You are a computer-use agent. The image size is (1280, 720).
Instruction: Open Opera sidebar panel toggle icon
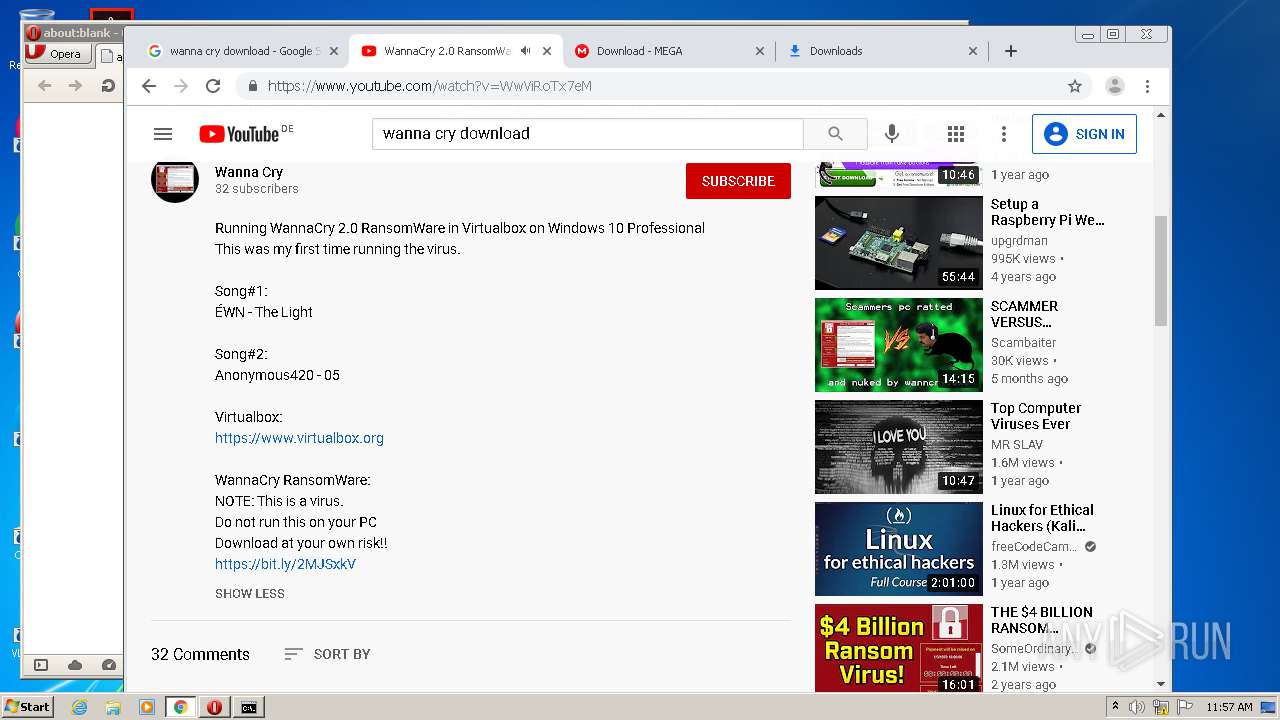click(x=41, y=665)
